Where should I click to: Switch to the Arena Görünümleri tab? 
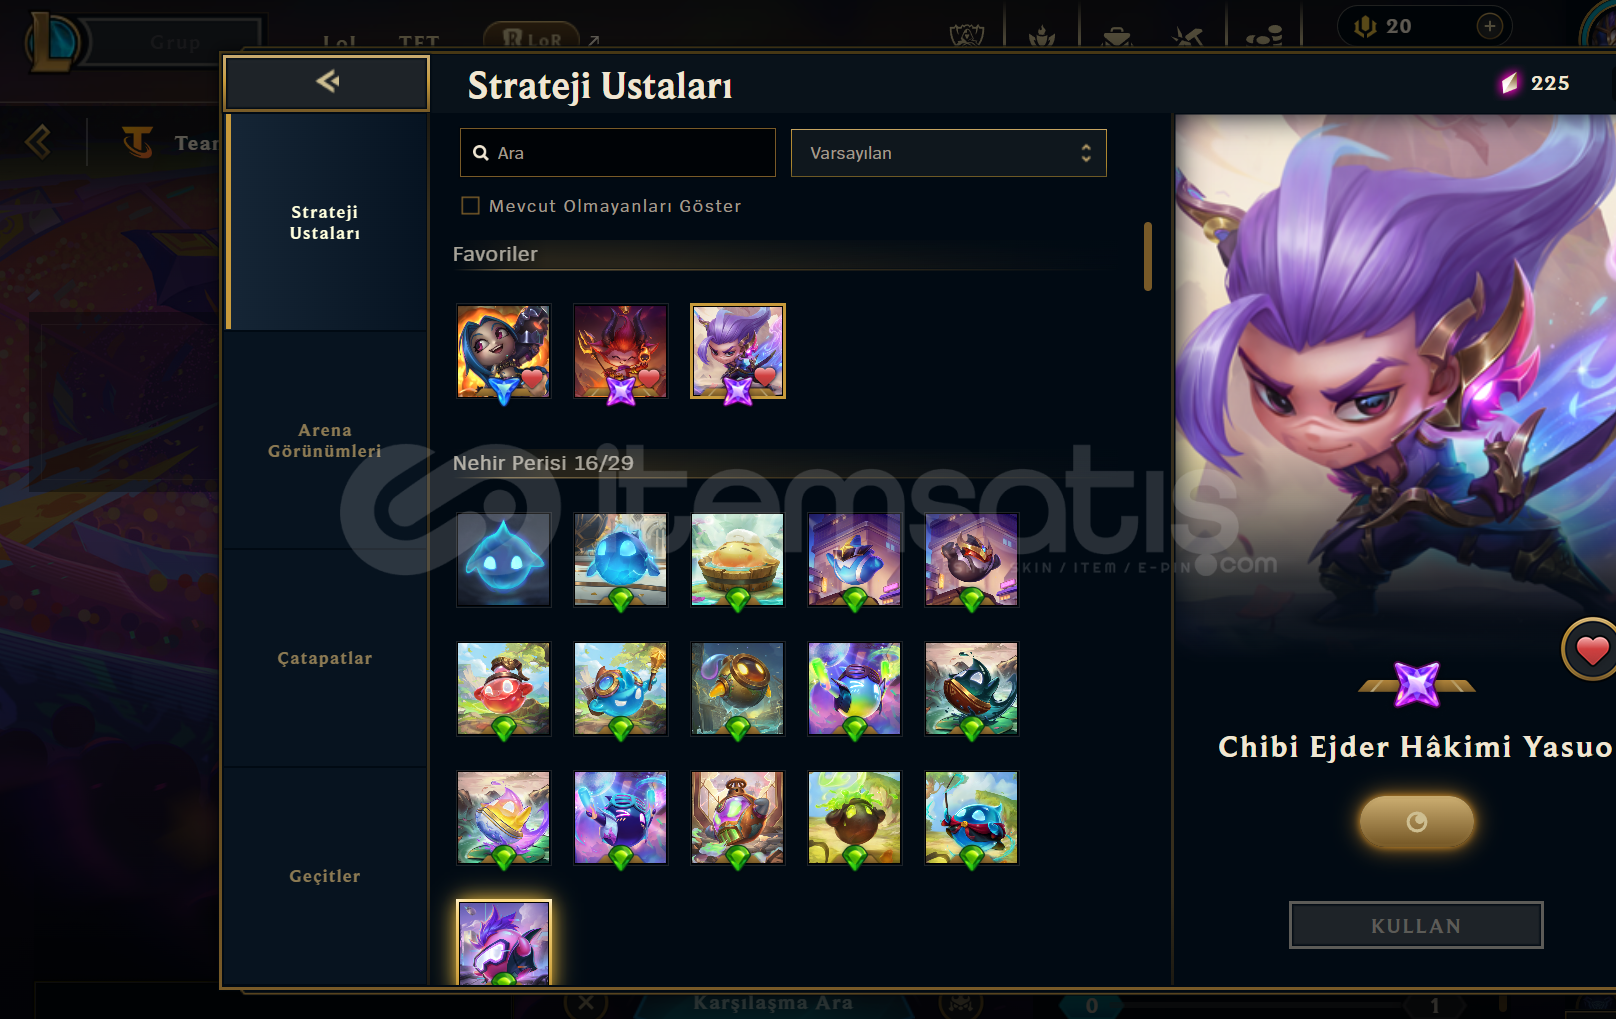tap(325, 440)
